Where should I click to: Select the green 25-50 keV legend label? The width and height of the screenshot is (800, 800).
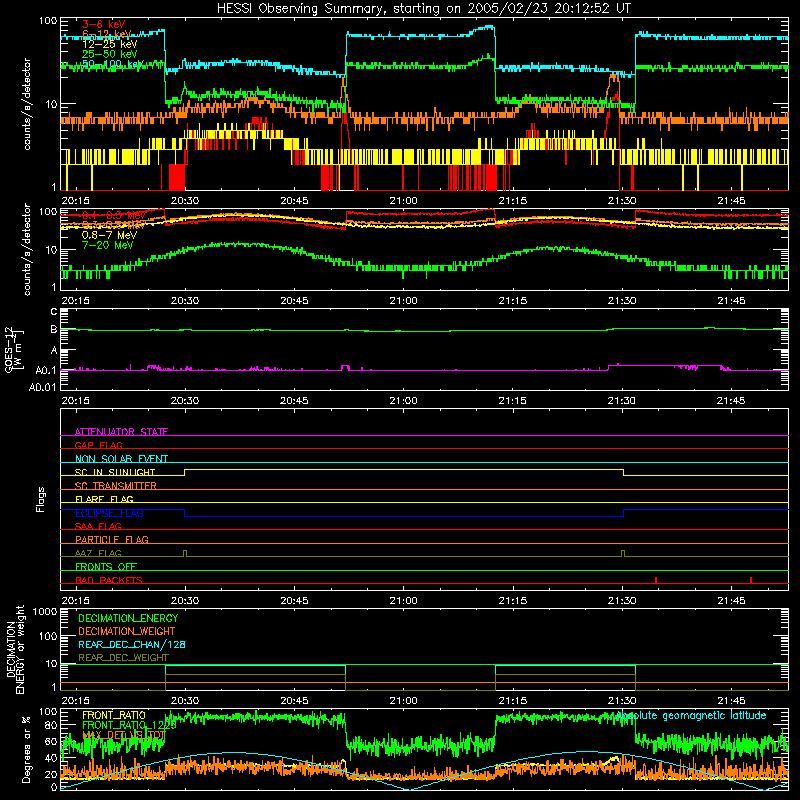pos(109,54)
